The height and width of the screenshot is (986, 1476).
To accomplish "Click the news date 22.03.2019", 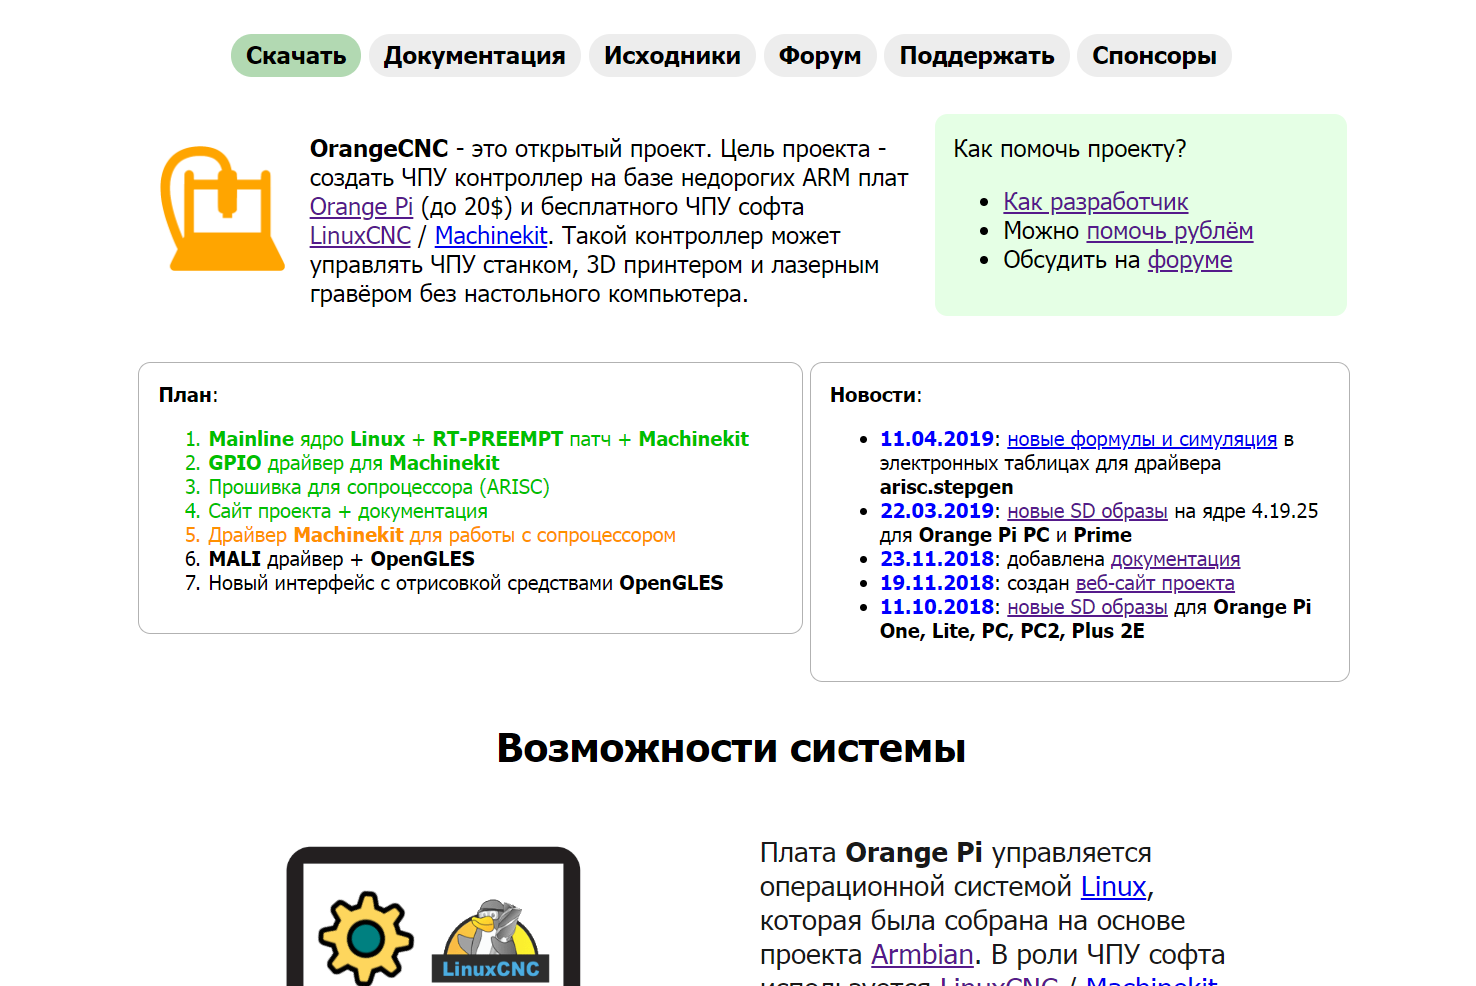I will 937,511.
